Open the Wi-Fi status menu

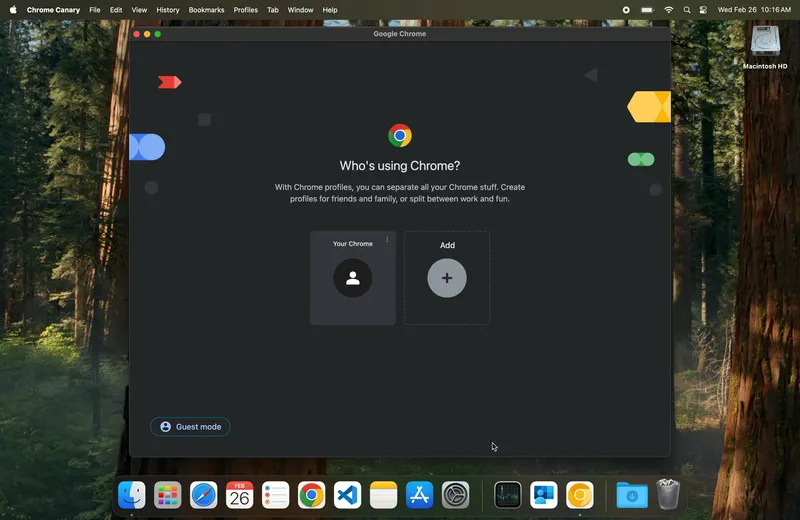pos(668,10)
